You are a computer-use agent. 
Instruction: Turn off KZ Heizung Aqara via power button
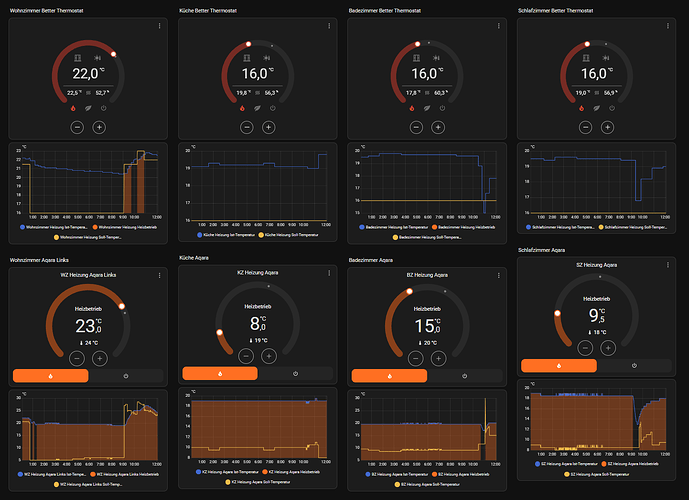295,373
